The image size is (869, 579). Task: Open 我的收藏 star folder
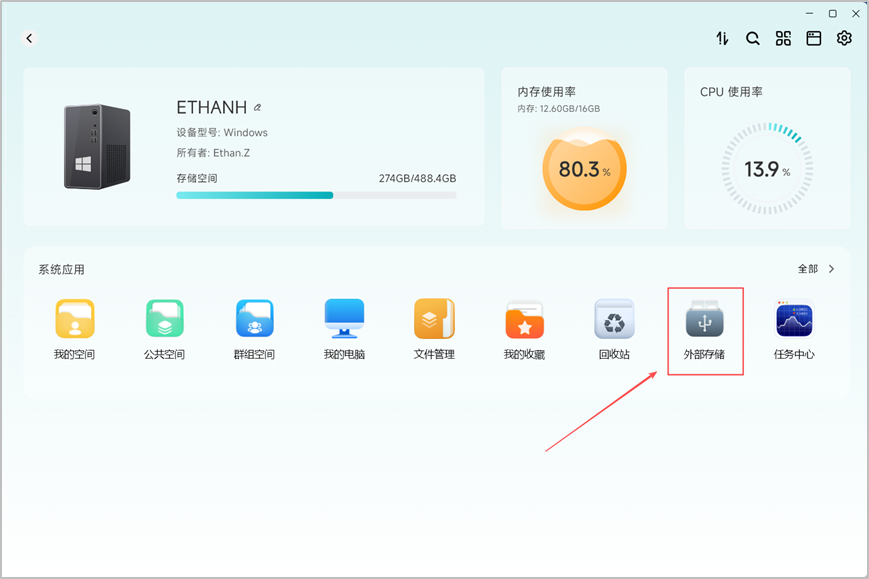(x=524, y=320)
